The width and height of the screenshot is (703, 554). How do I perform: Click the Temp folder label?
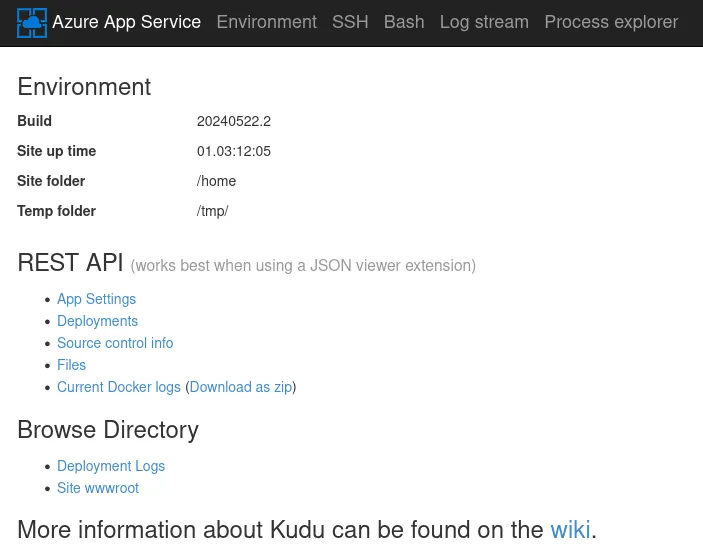coord(56,211)
